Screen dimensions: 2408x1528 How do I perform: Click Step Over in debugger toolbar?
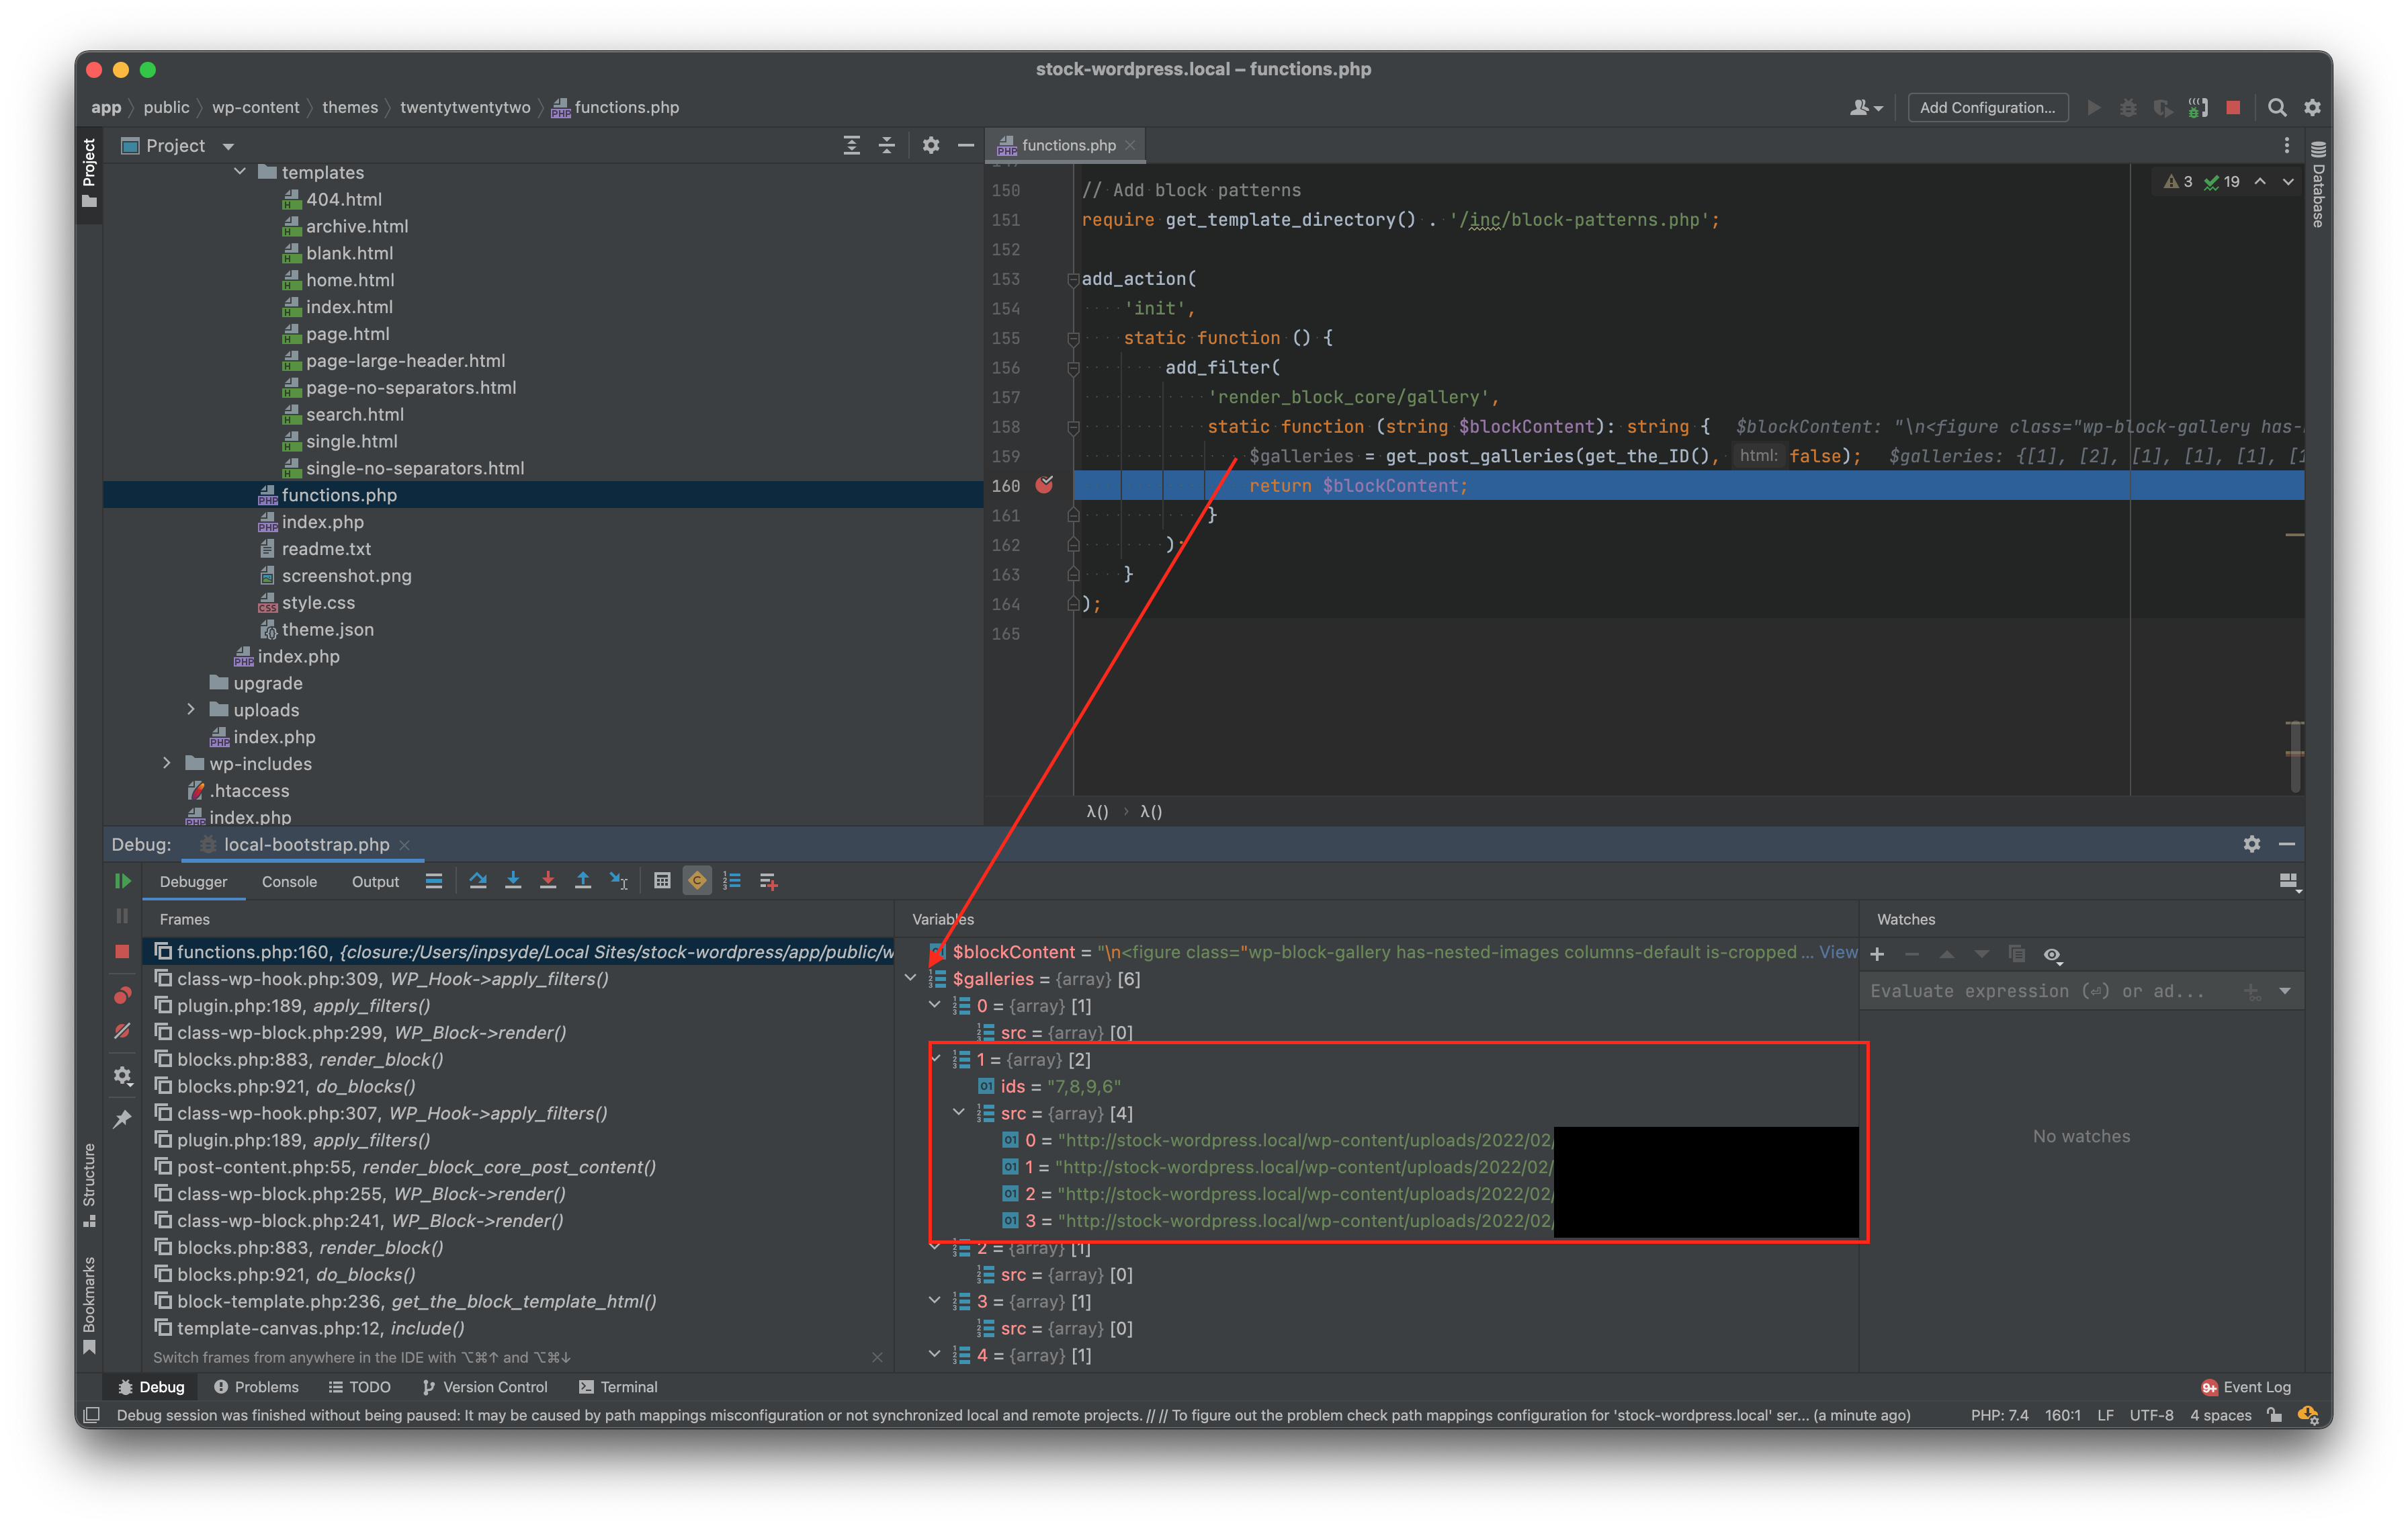tap(478, 881)
